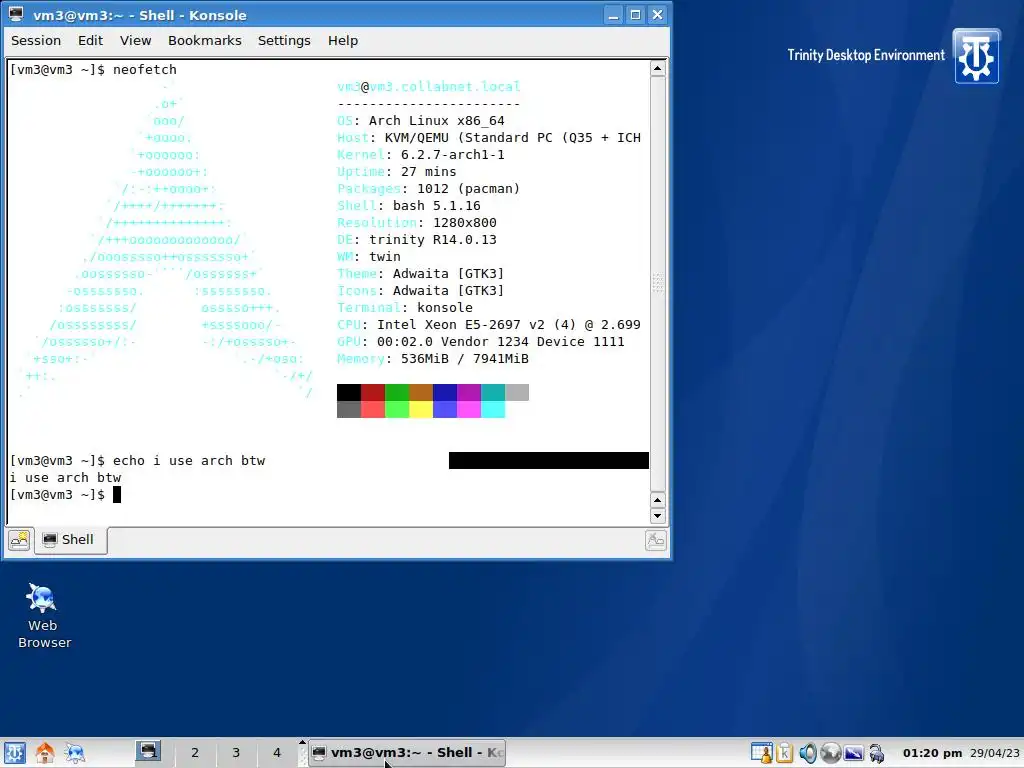Click the bright yellow color block
Viewport: 1024px width, 768px height.
pos(421,409)
